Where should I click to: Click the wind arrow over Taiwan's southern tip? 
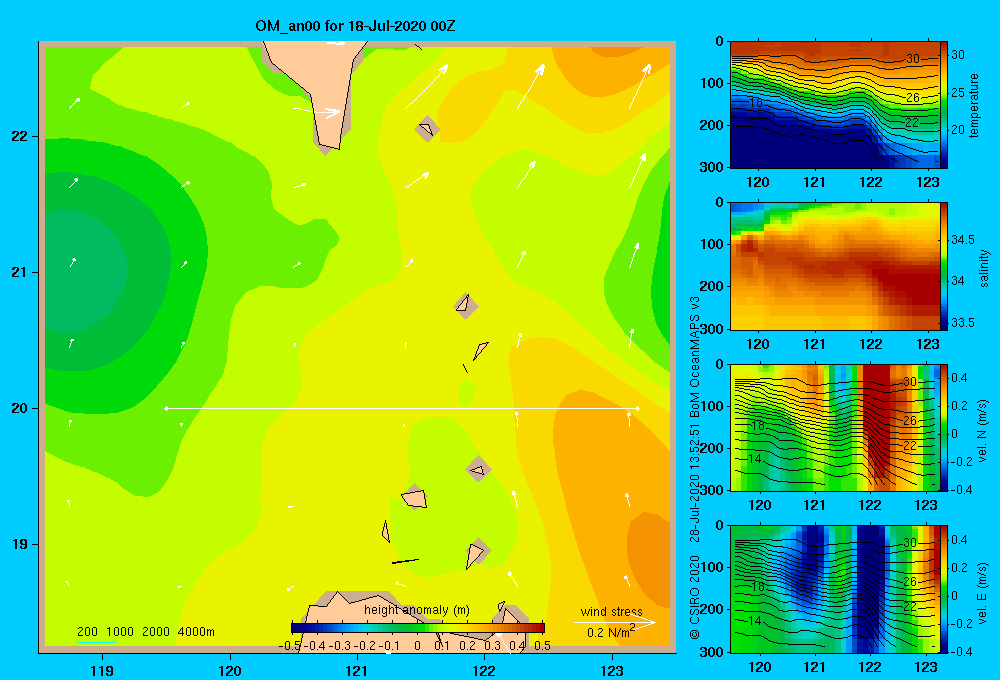coord(317,112)
